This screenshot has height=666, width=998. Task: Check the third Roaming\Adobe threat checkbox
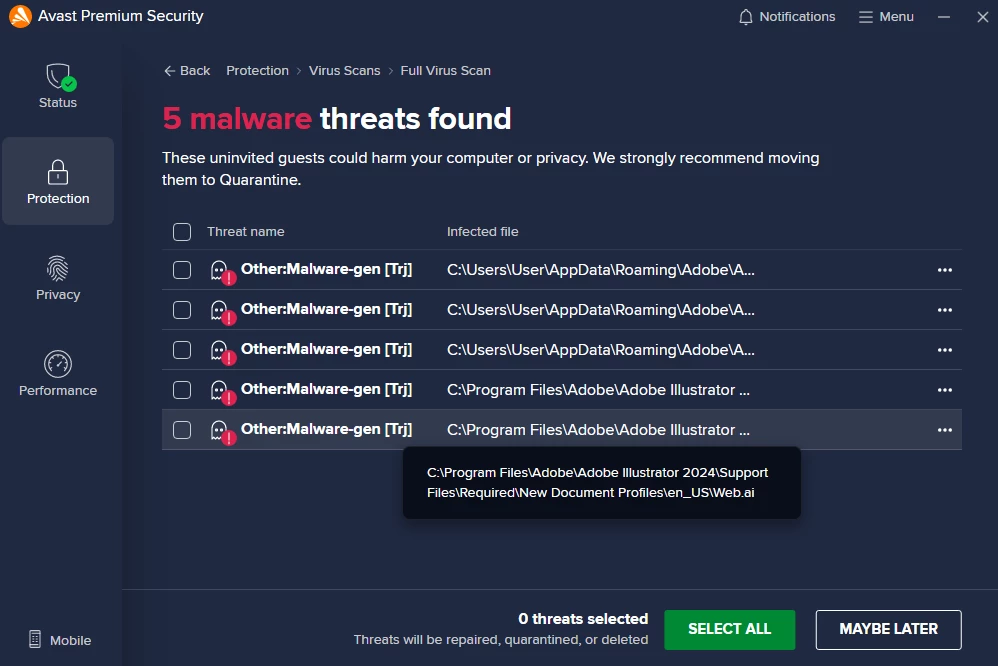pyautogui.click(x=182, y=350)
